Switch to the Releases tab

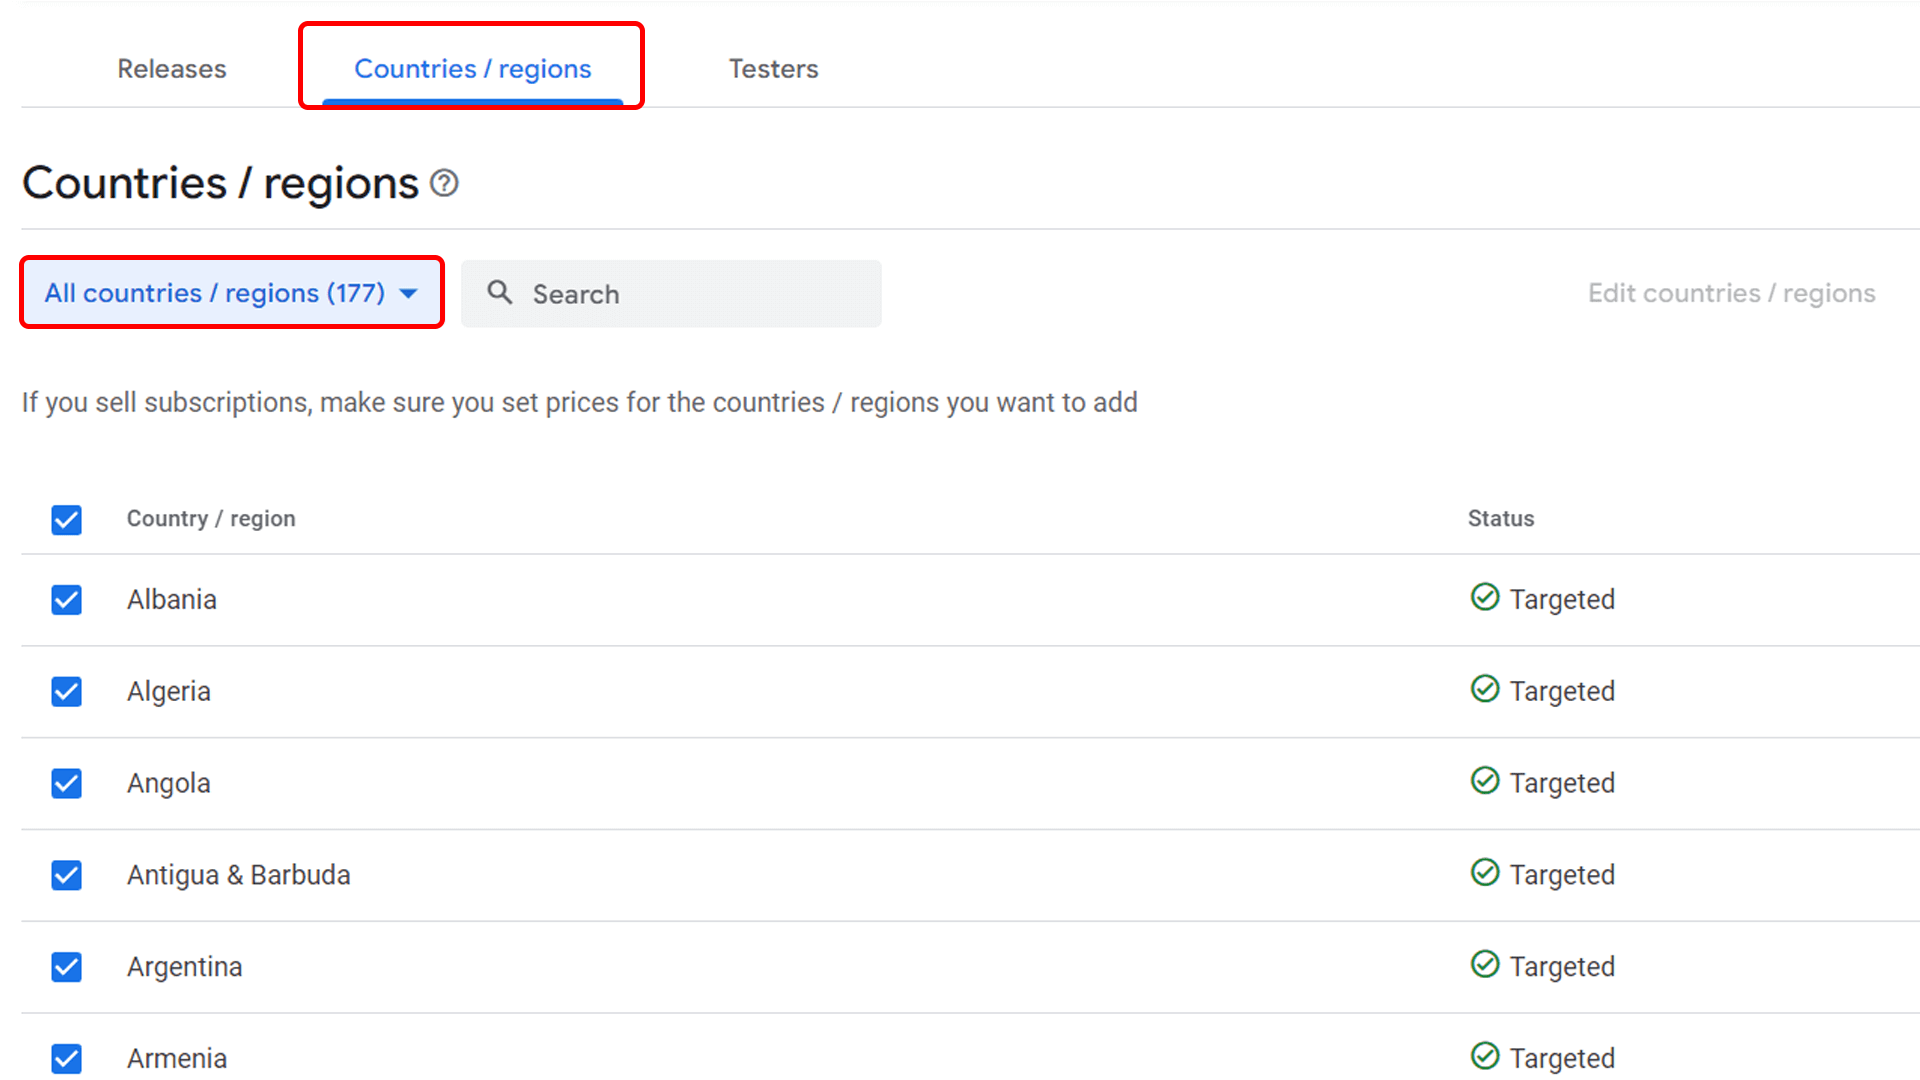[171, 68]
